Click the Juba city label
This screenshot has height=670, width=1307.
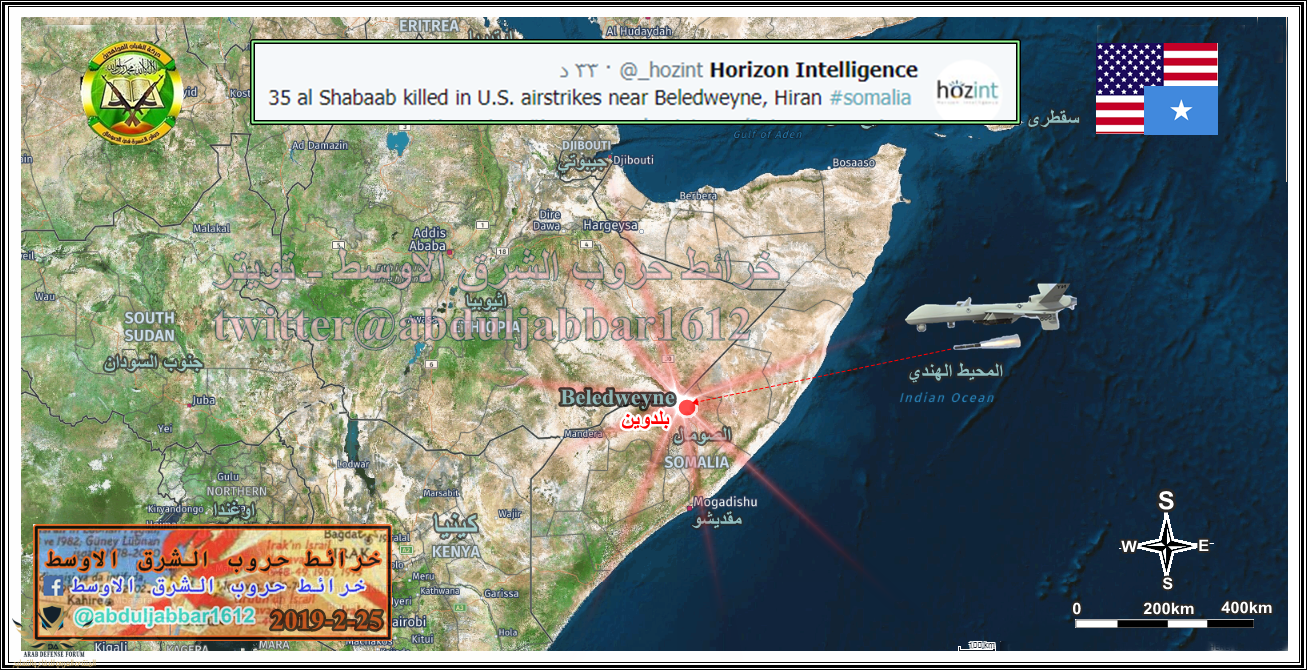pyautogui.click(x=204, y=400)
